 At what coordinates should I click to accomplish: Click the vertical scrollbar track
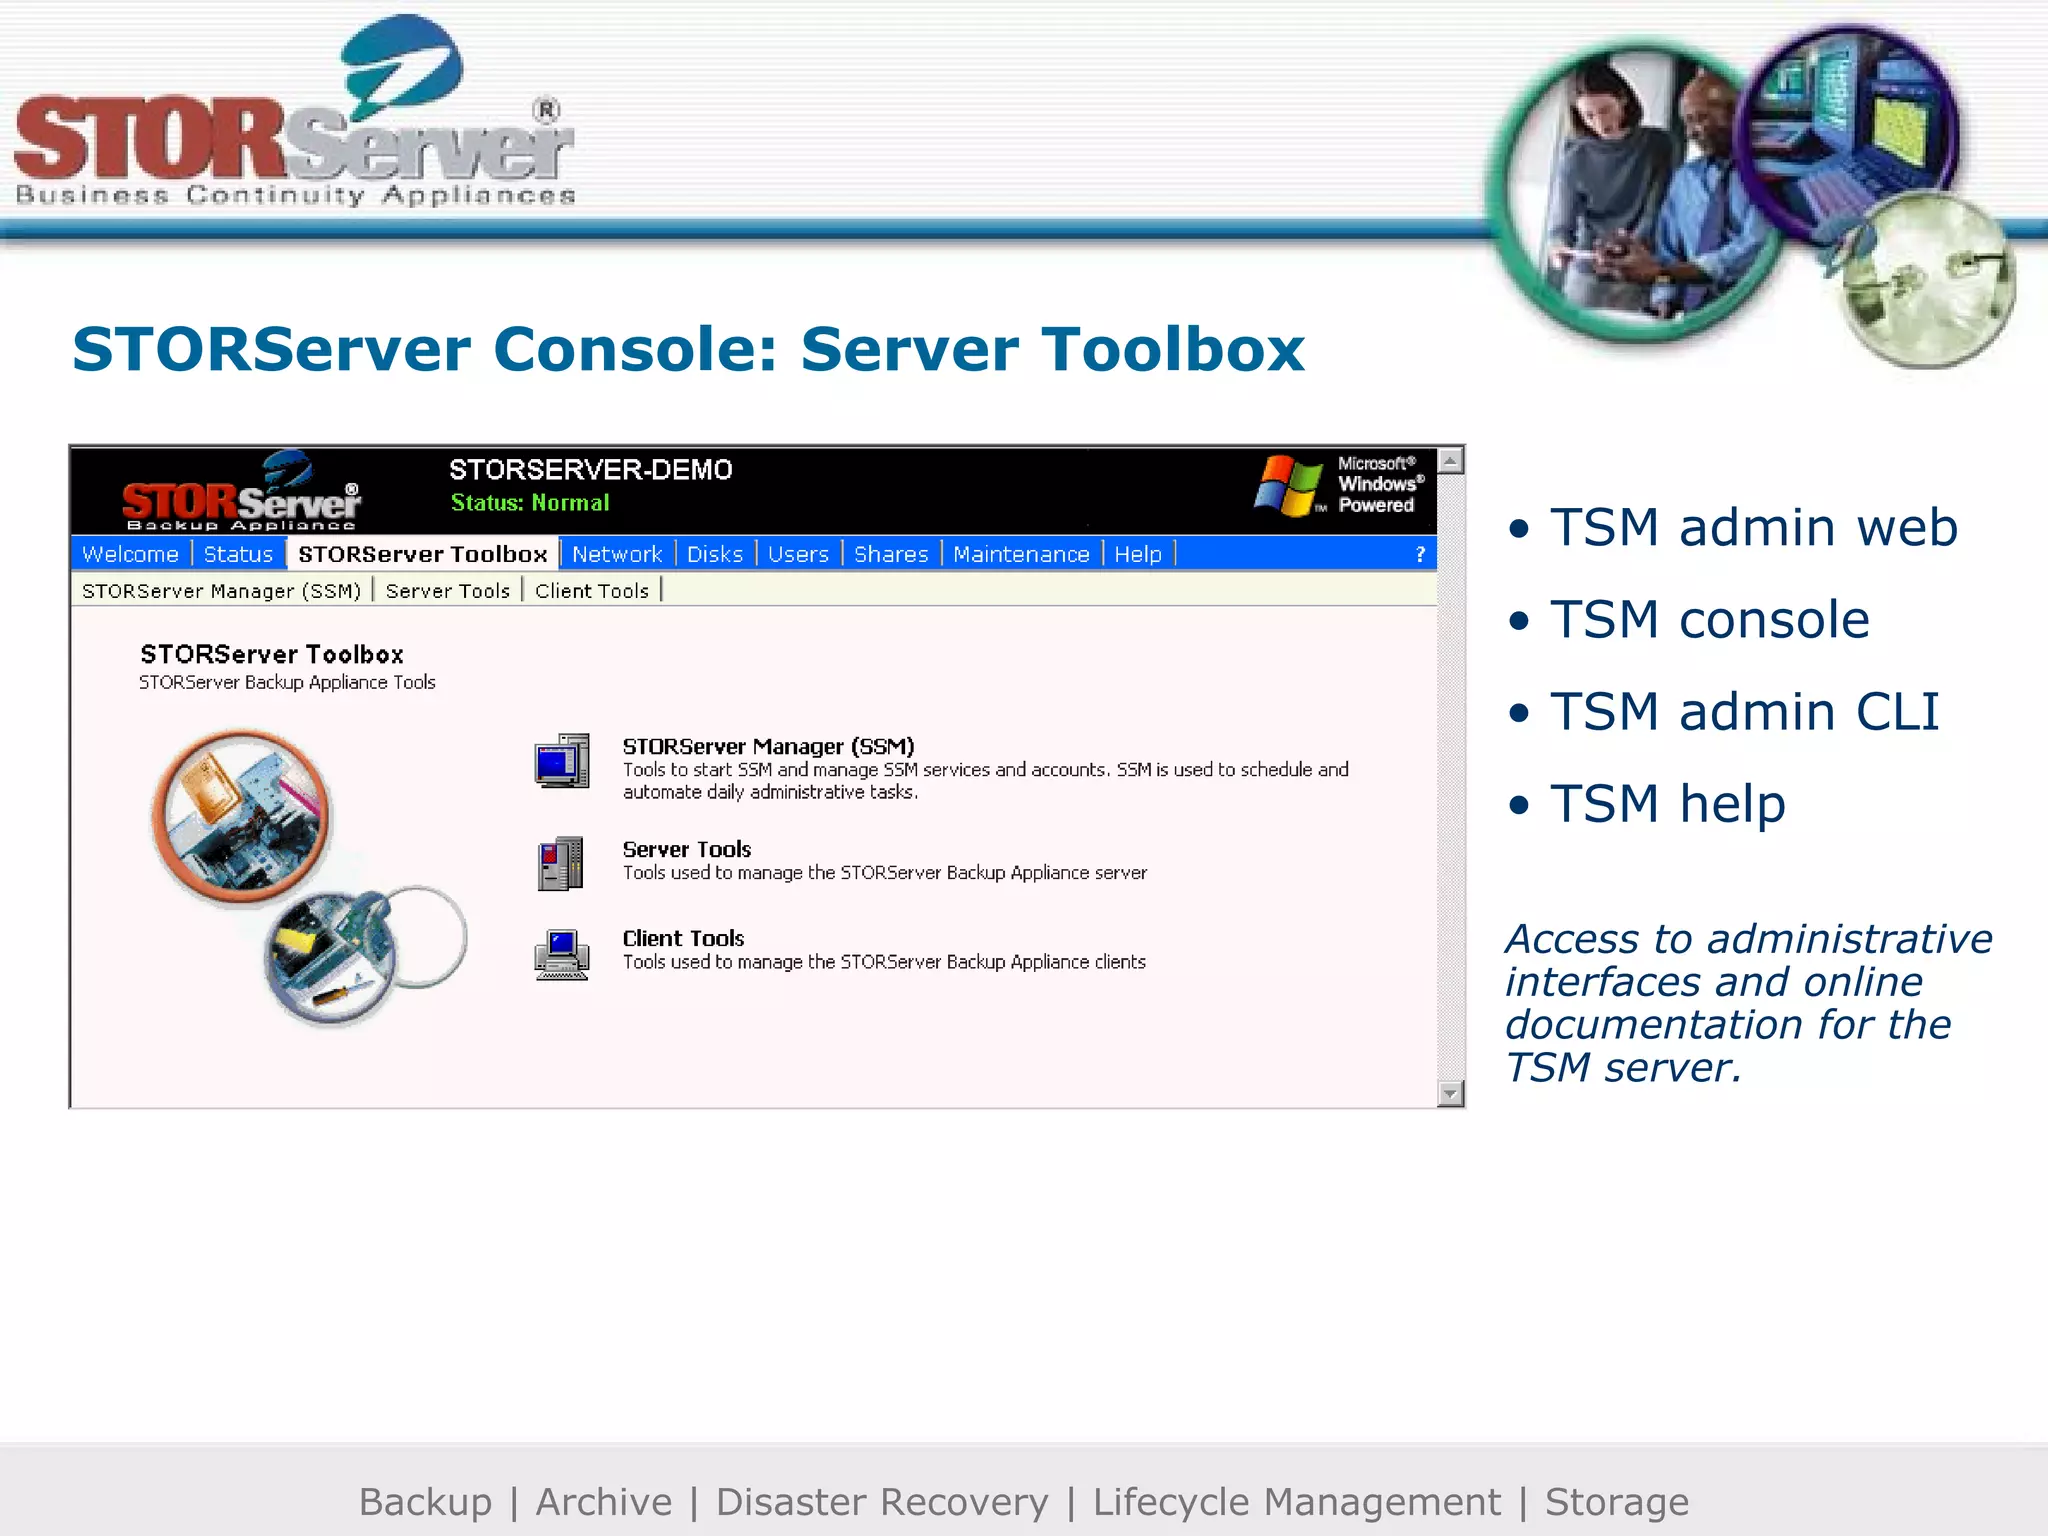(x=1451, y=777)
